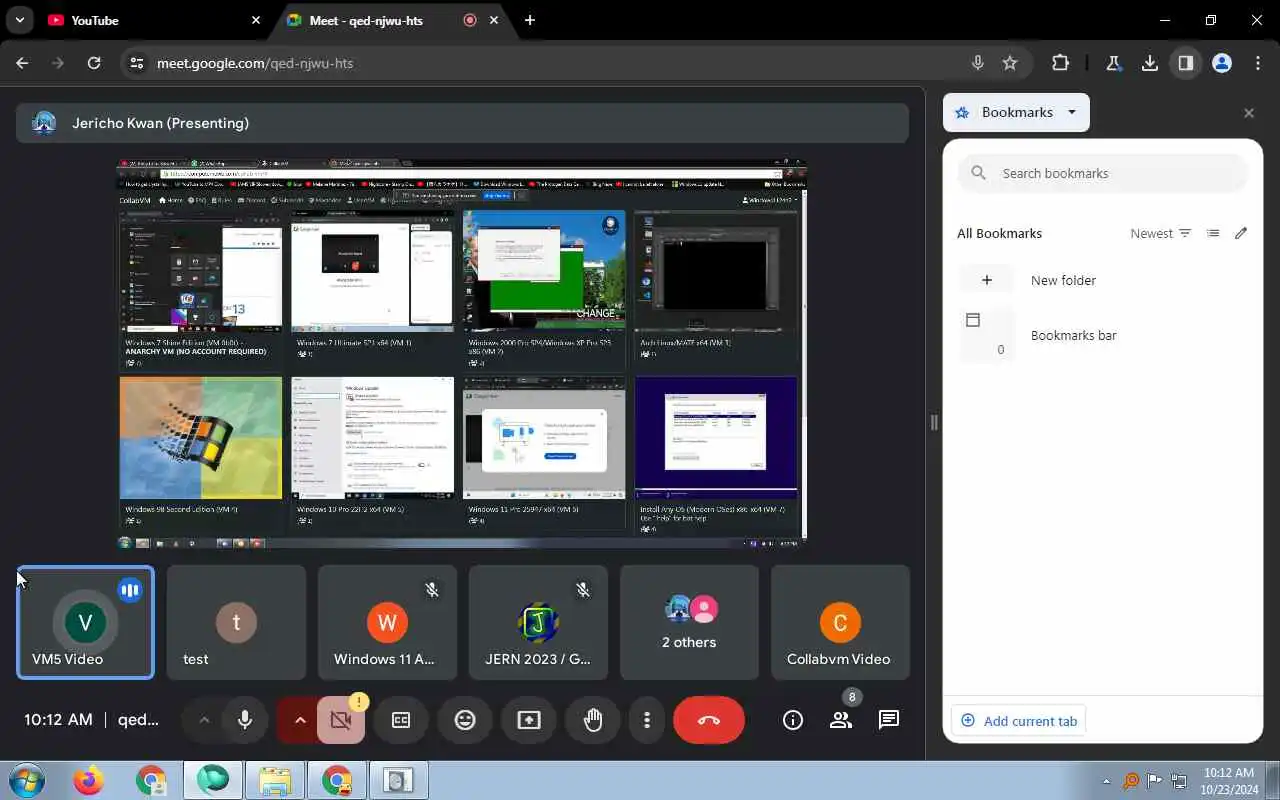This screenshot has height=800, width=1280.
Task: Open chat with everyone icon
Action: coord(889,720)
